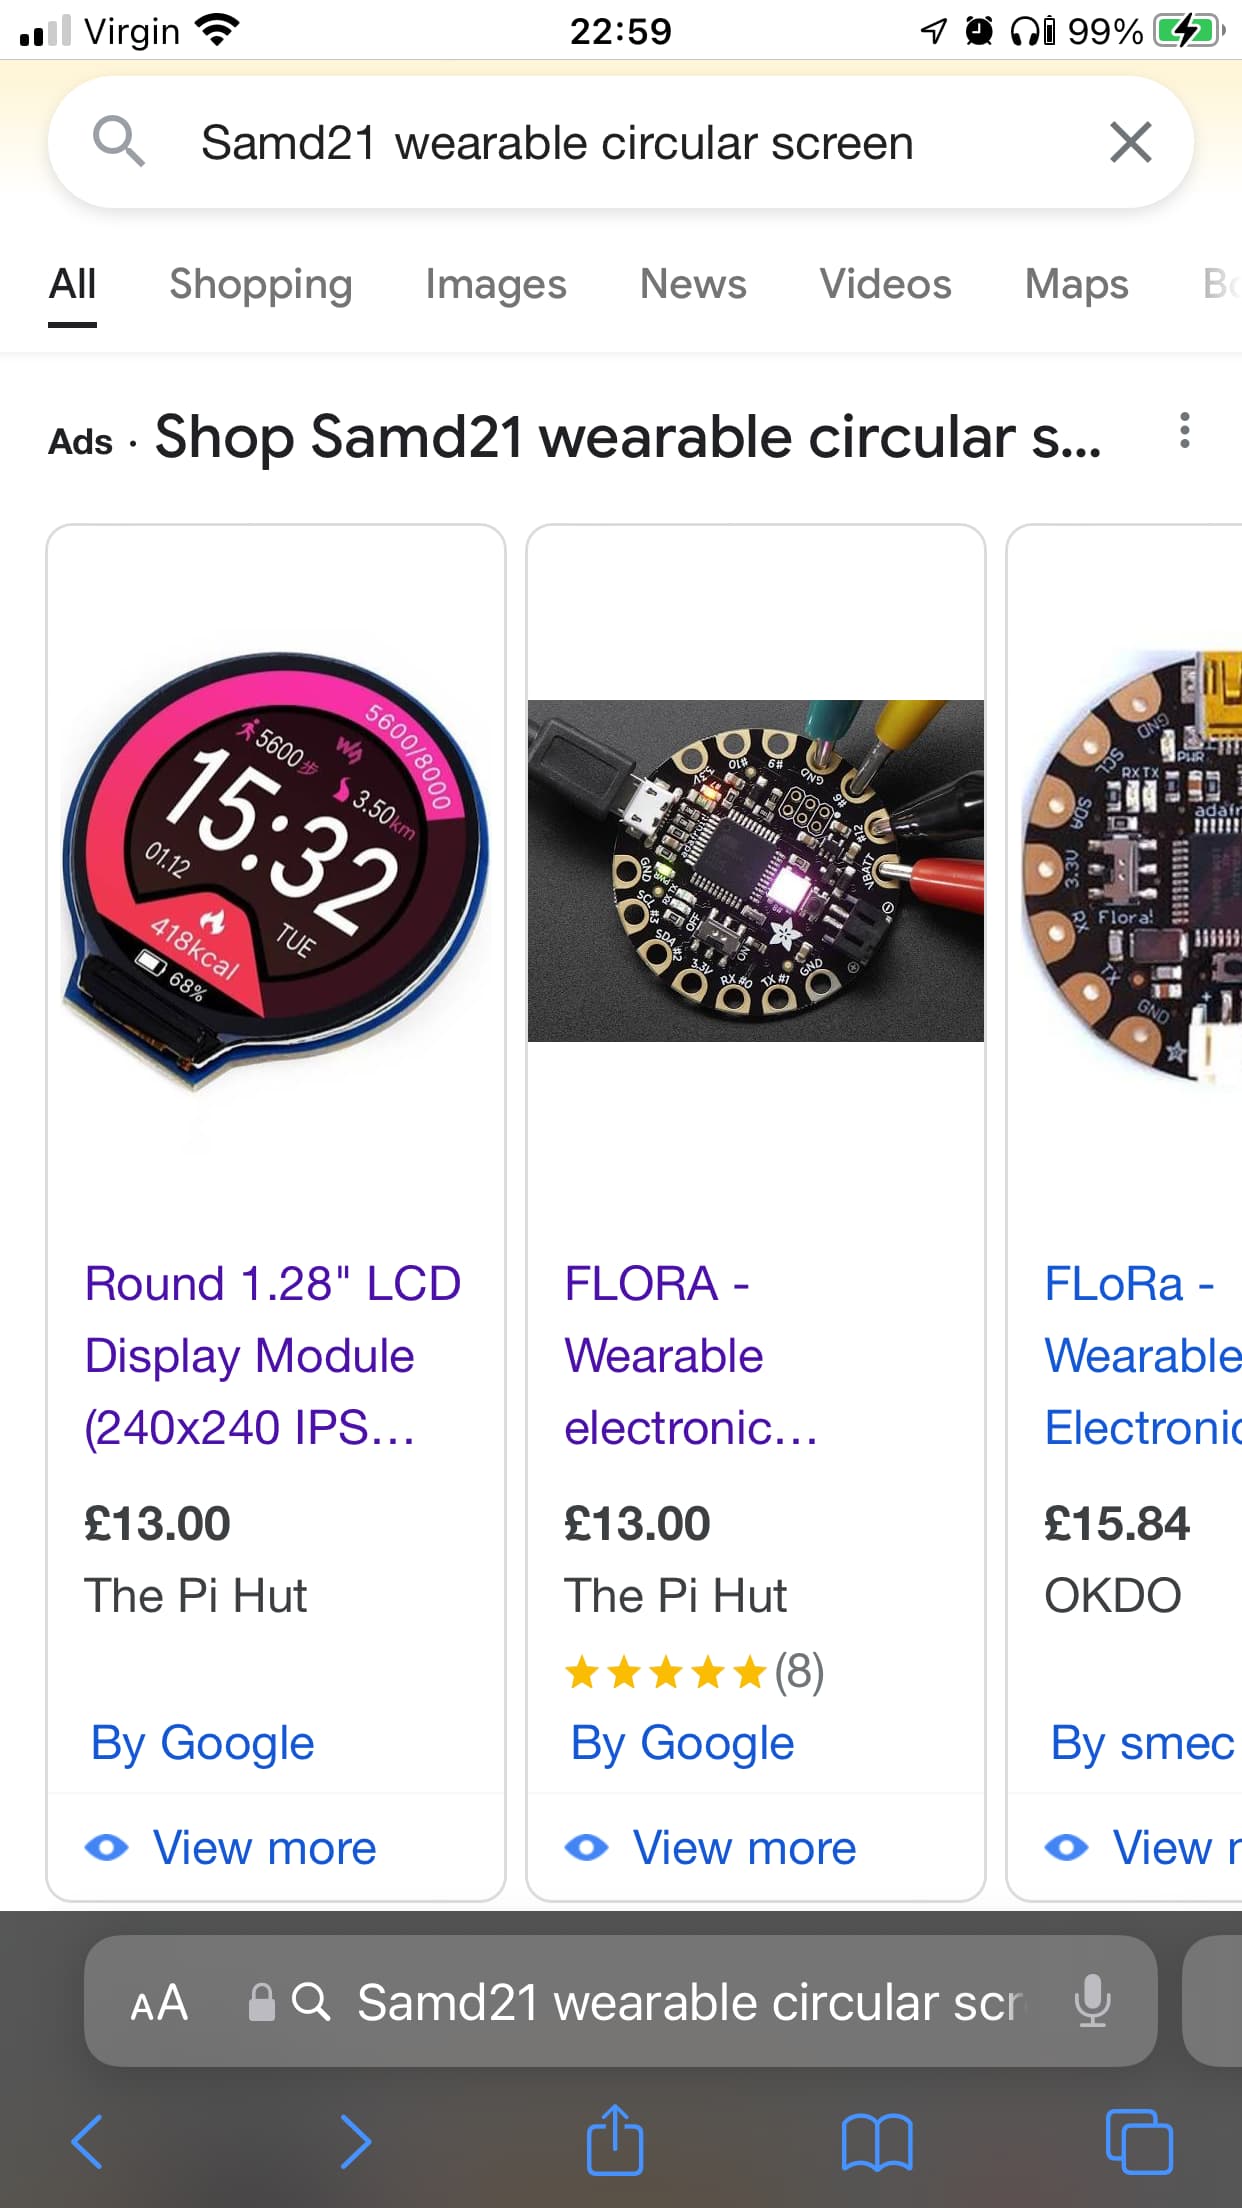Viewport: 1242px width, 2208px height.
Task: Tap the magnifying glass search icon
Action: [x=118, y=141]
